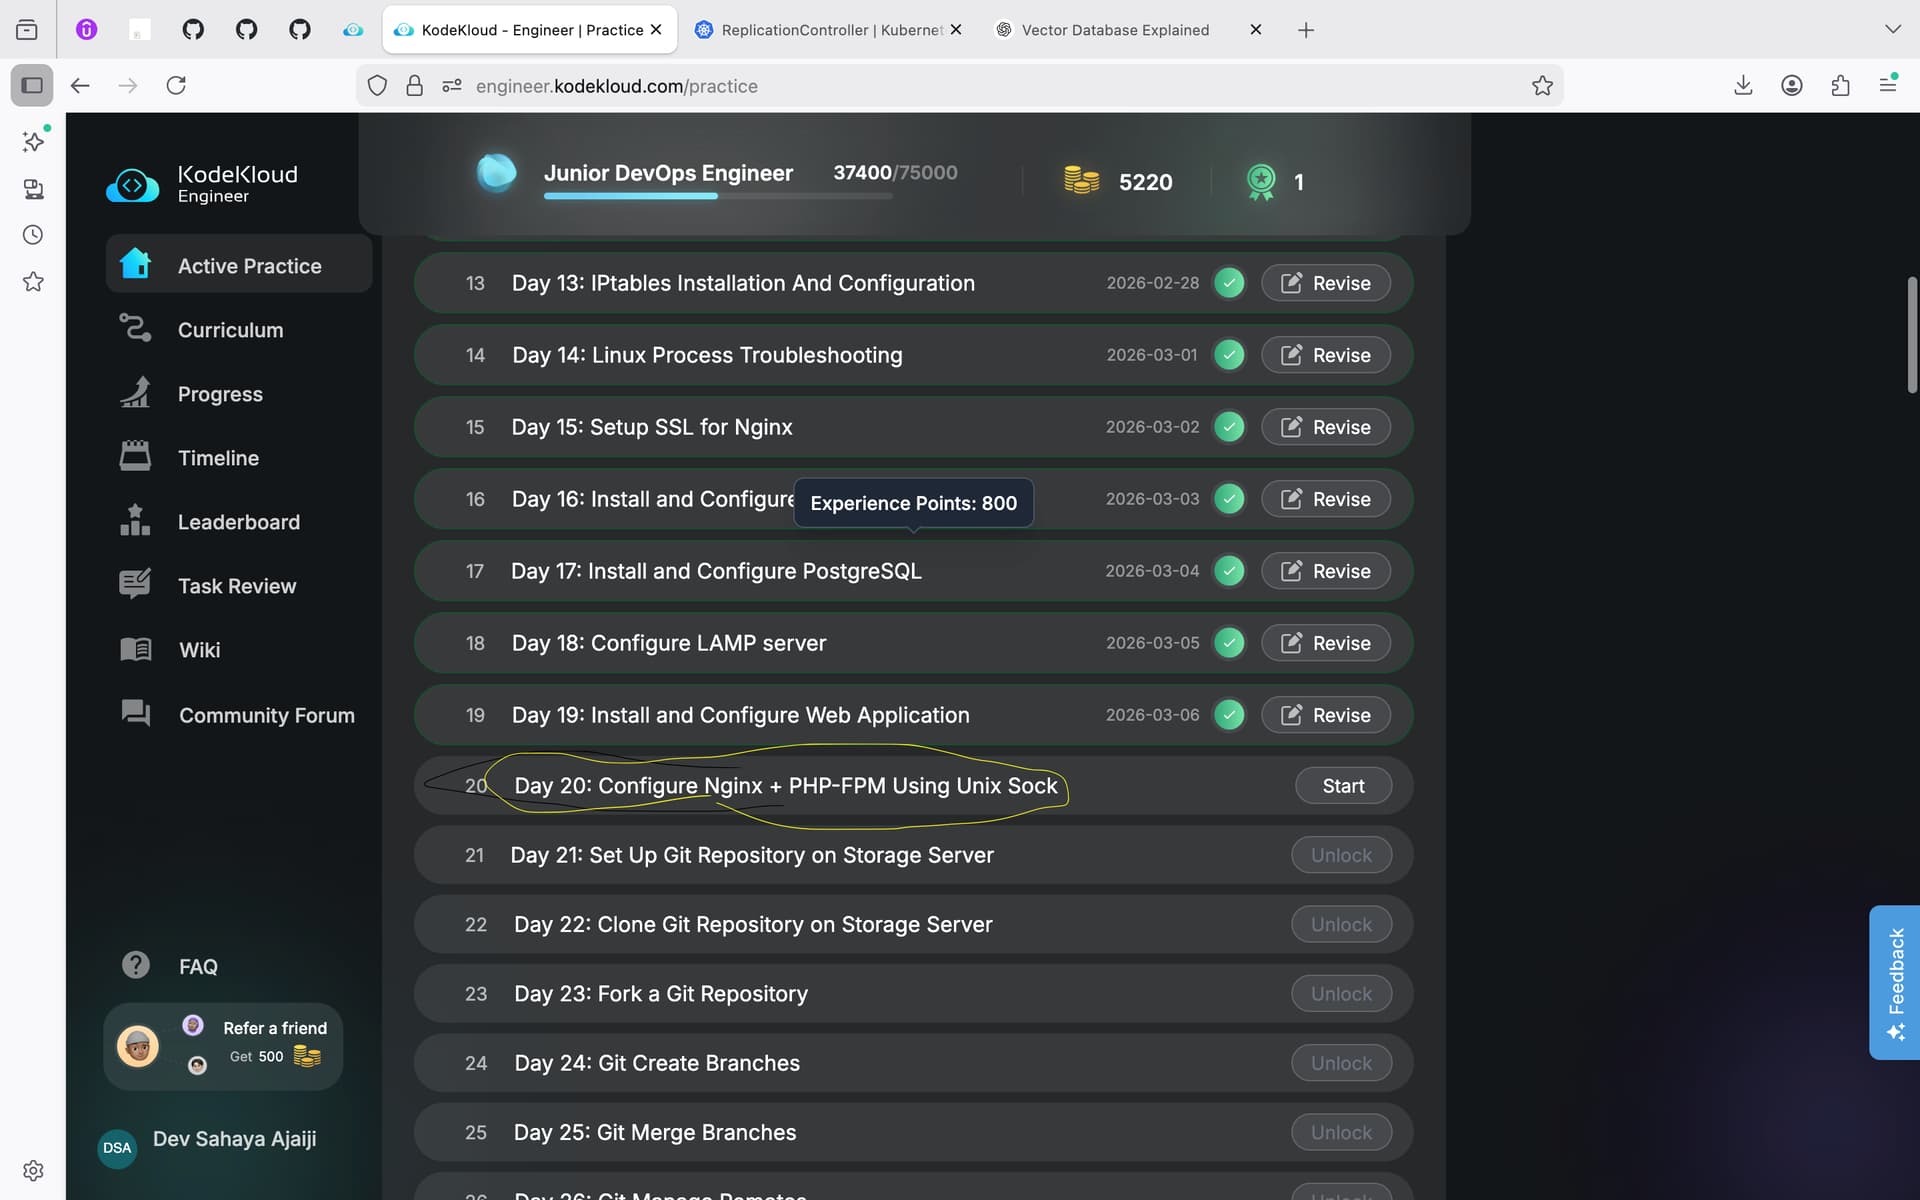Open the Wiki book icon
This screenshot has width=1920, height=1200.
point(135,649)
